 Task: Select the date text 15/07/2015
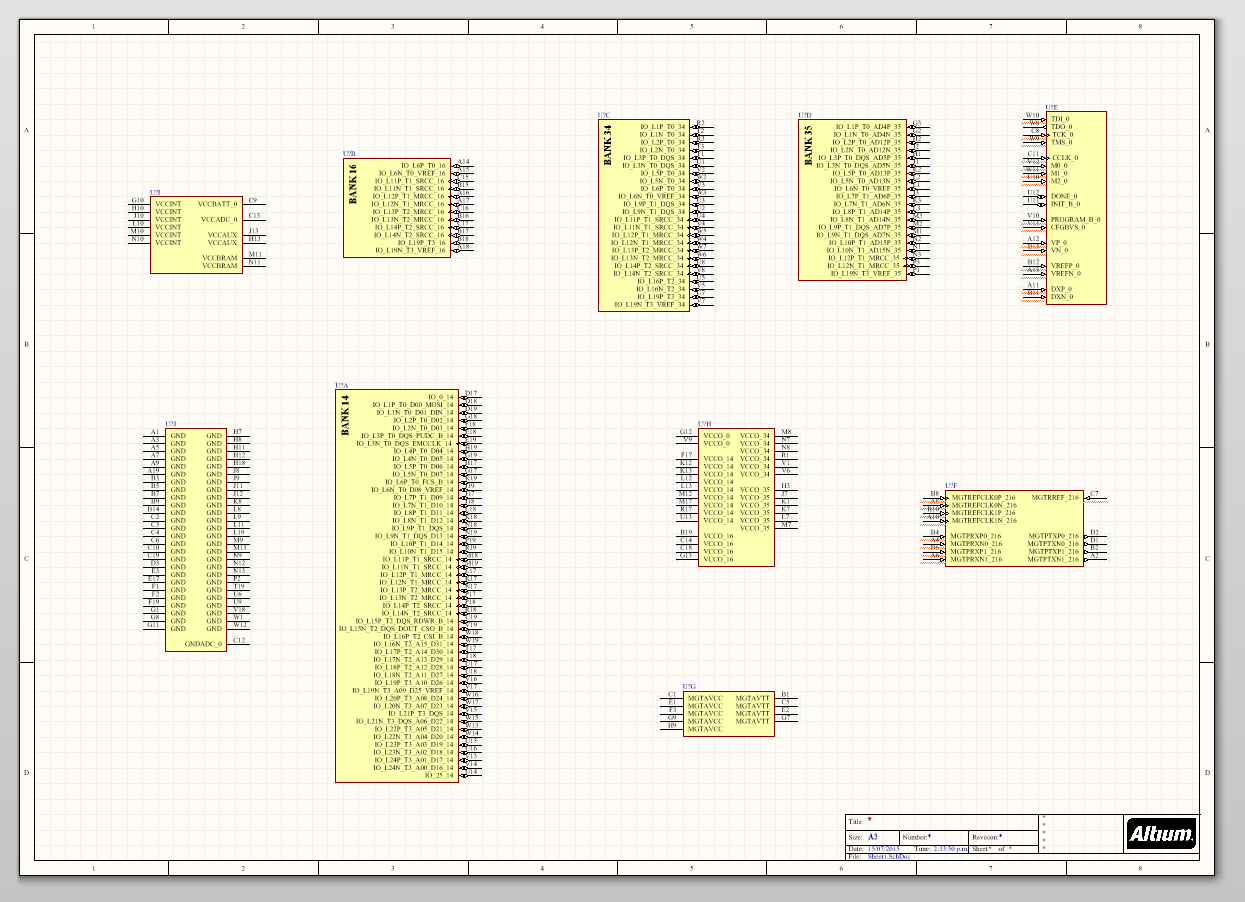pos(883,848)
